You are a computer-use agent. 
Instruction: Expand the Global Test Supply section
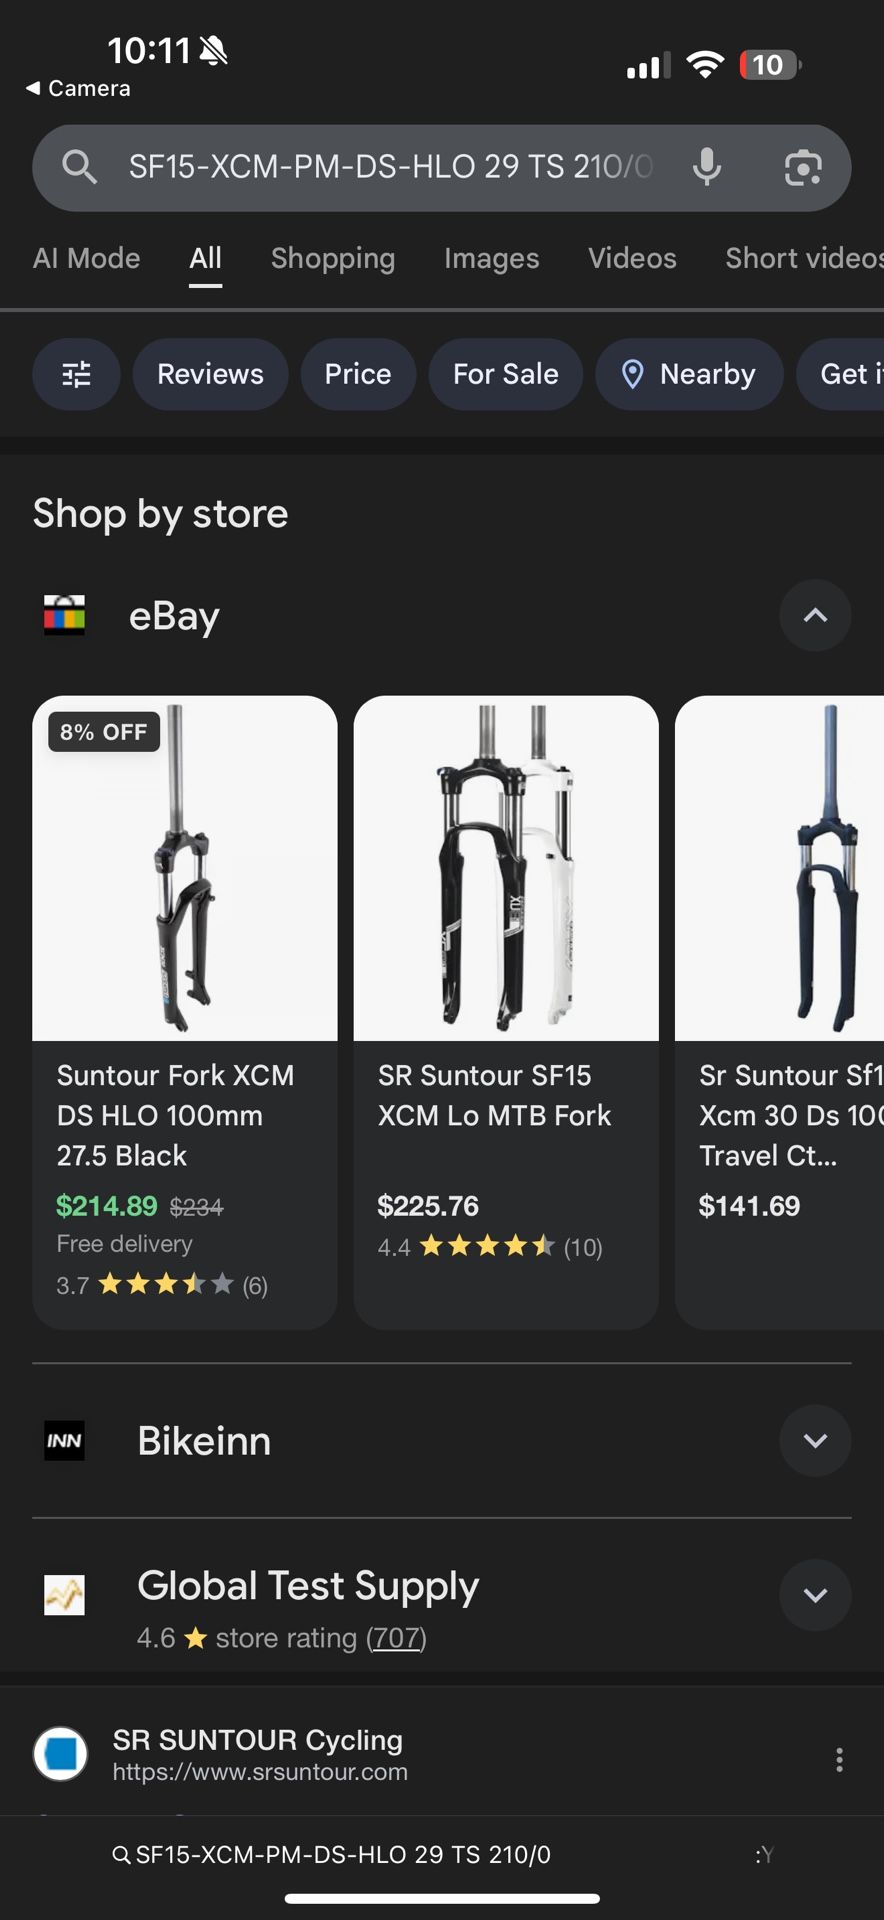(815, 1595)
